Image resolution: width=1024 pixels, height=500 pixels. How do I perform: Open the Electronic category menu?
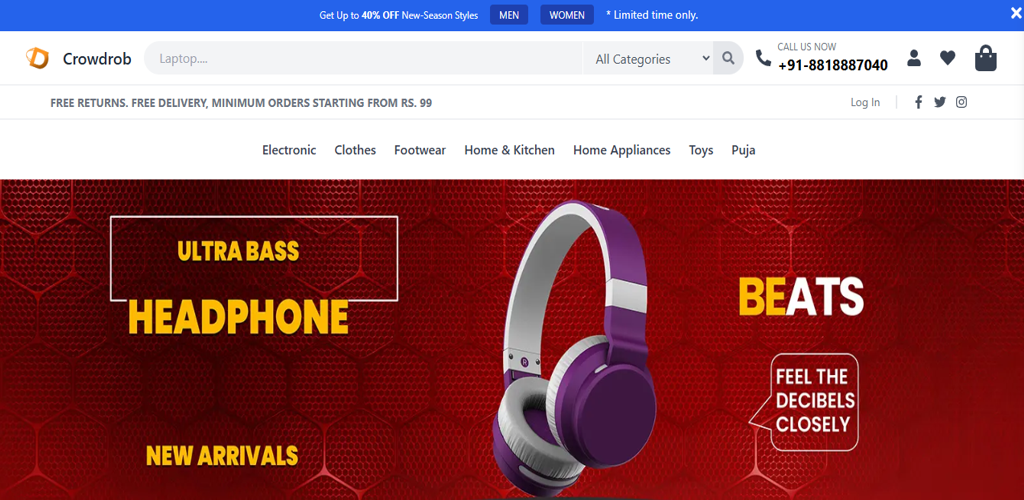[289, 150]
